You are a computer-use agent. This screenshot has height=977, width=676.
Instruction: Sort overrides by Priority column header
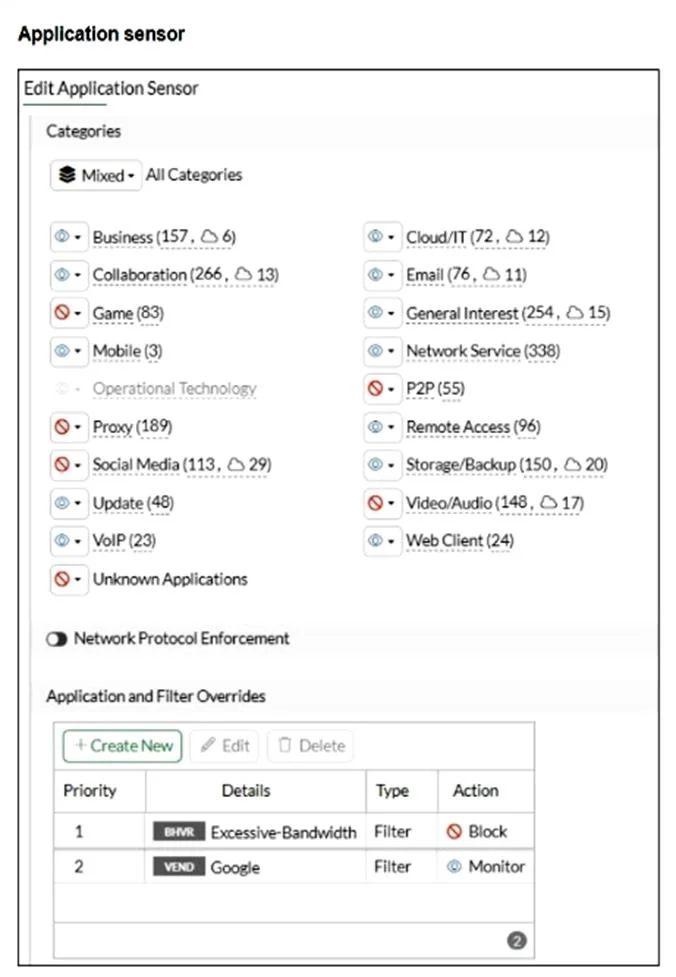pos(90,791)
